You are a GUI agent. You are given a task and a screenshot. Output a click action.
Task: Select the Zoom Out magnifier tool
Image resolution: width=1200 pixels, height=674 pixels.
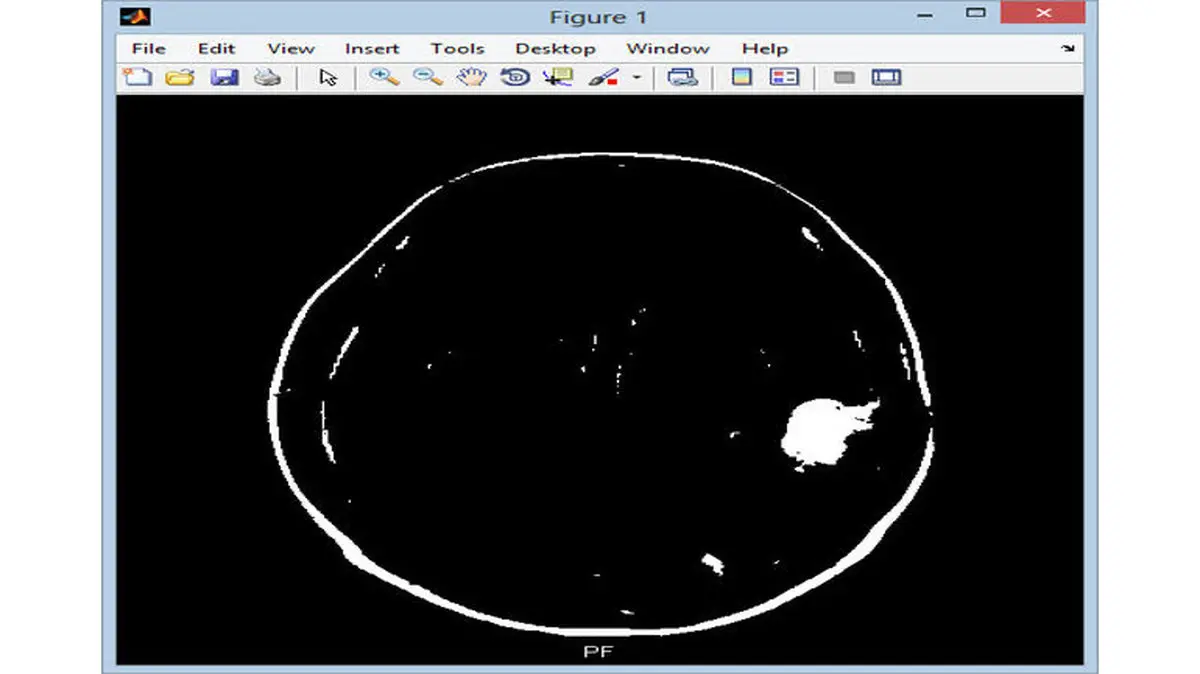(x=428, y=77)
